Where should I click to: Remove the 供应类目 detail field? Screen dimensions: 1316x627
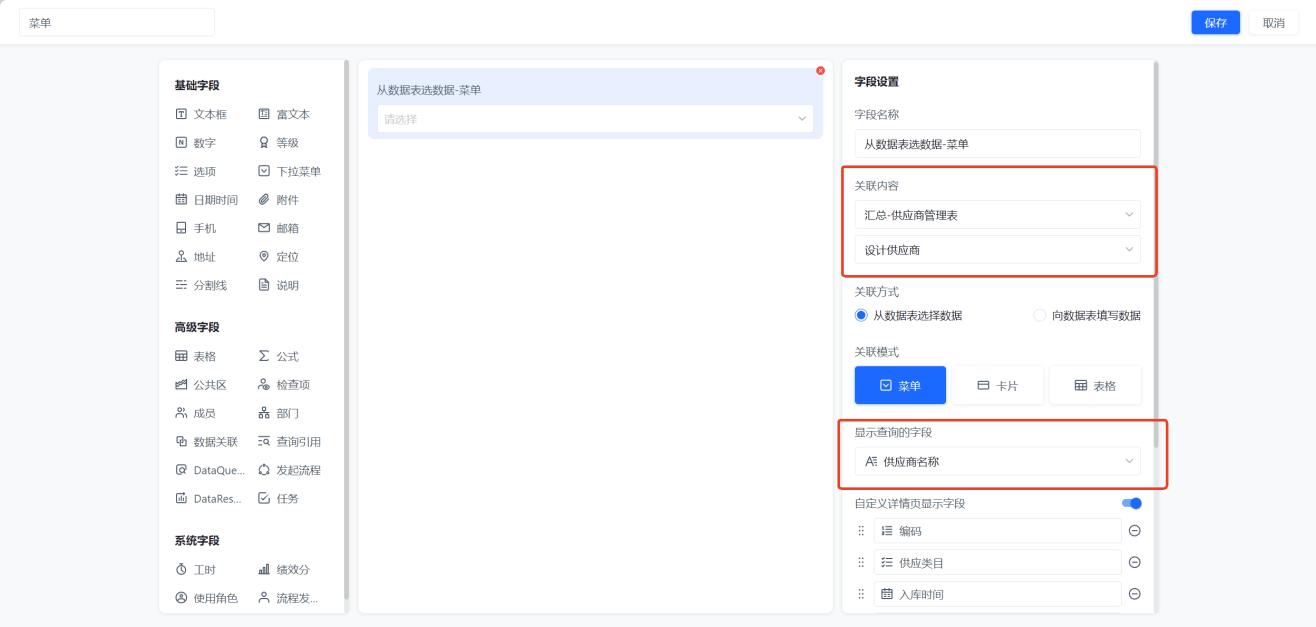point(1134,562)
